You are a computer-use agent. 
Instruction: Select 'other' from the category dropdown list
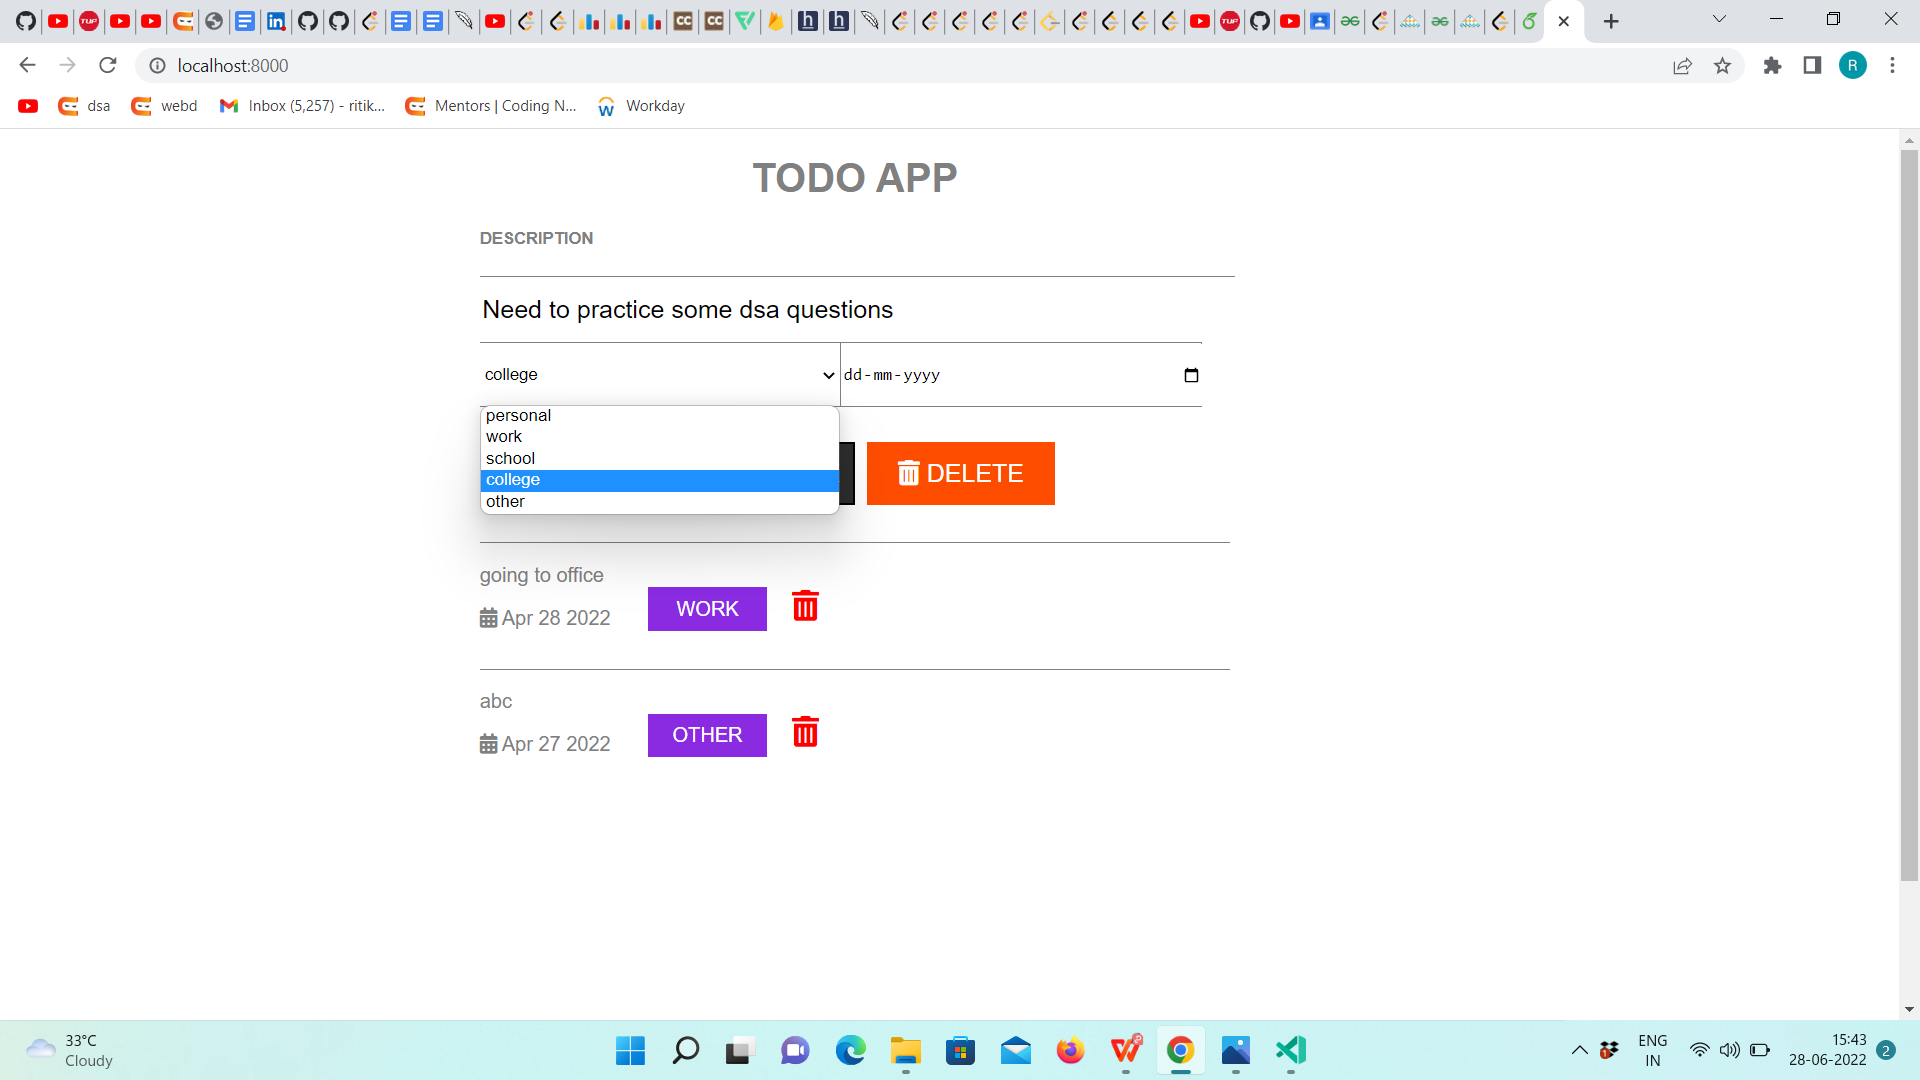tap(659, 502)
